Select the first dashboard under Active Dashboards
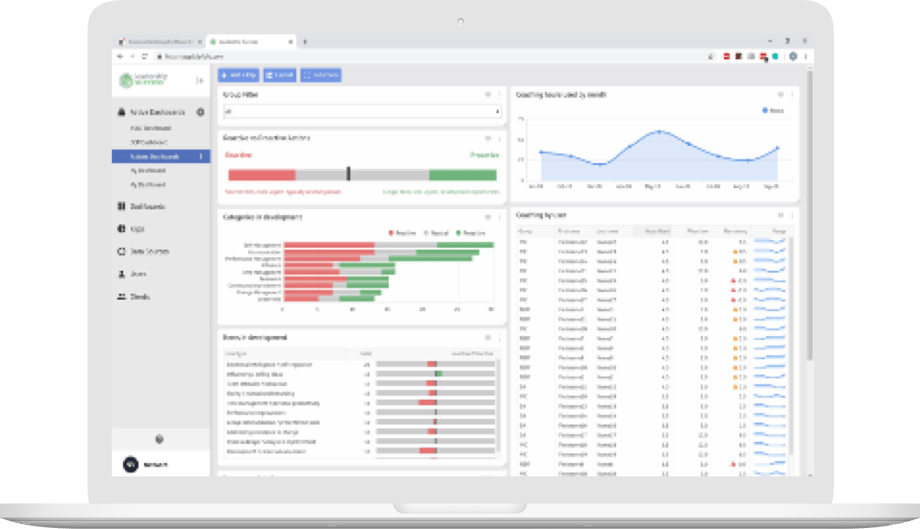The height and width of the screenshot is (529, 920). point(150,128)
